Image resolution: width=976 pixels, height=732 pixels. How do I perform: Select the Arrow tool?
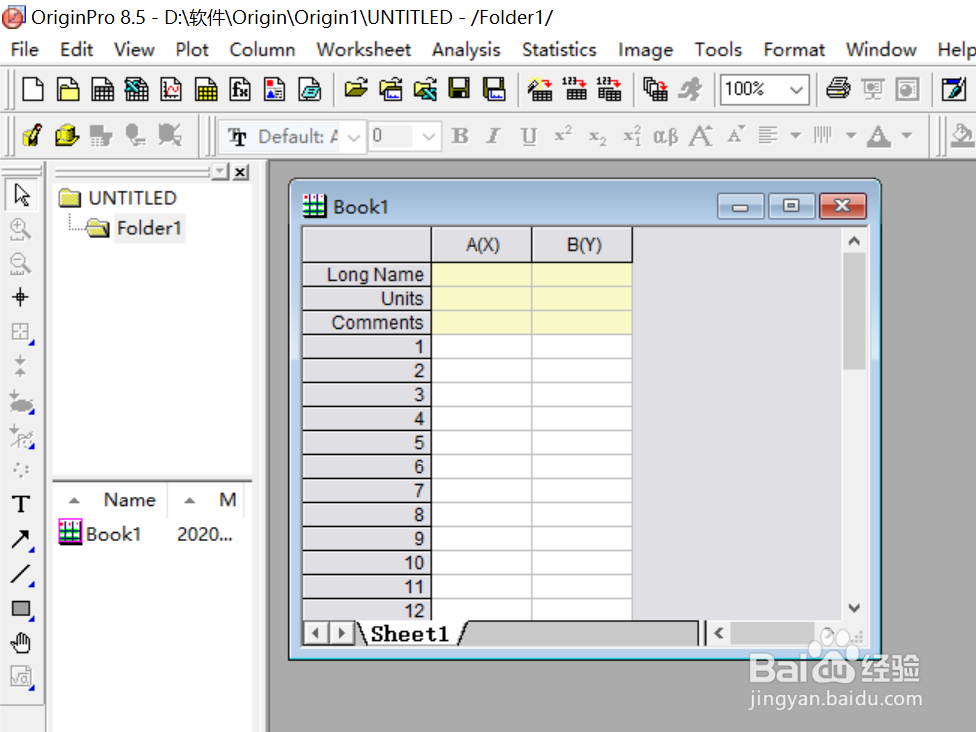[x=21, y=539]
